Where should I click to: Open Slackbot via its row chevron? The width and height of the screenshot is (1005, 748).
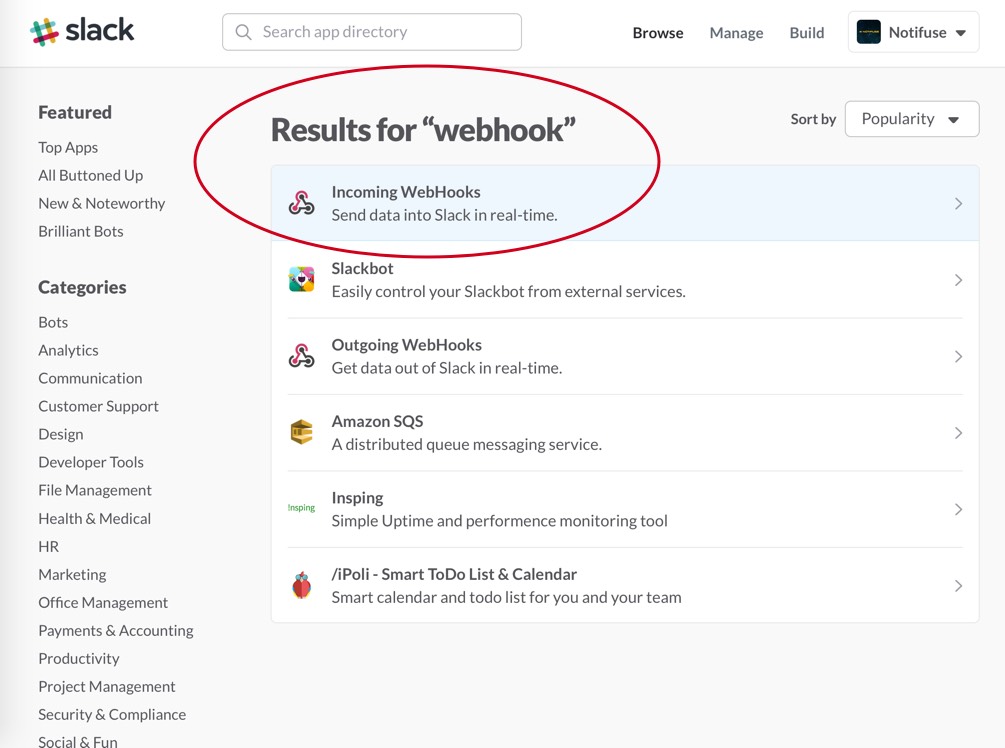(958, 280)
